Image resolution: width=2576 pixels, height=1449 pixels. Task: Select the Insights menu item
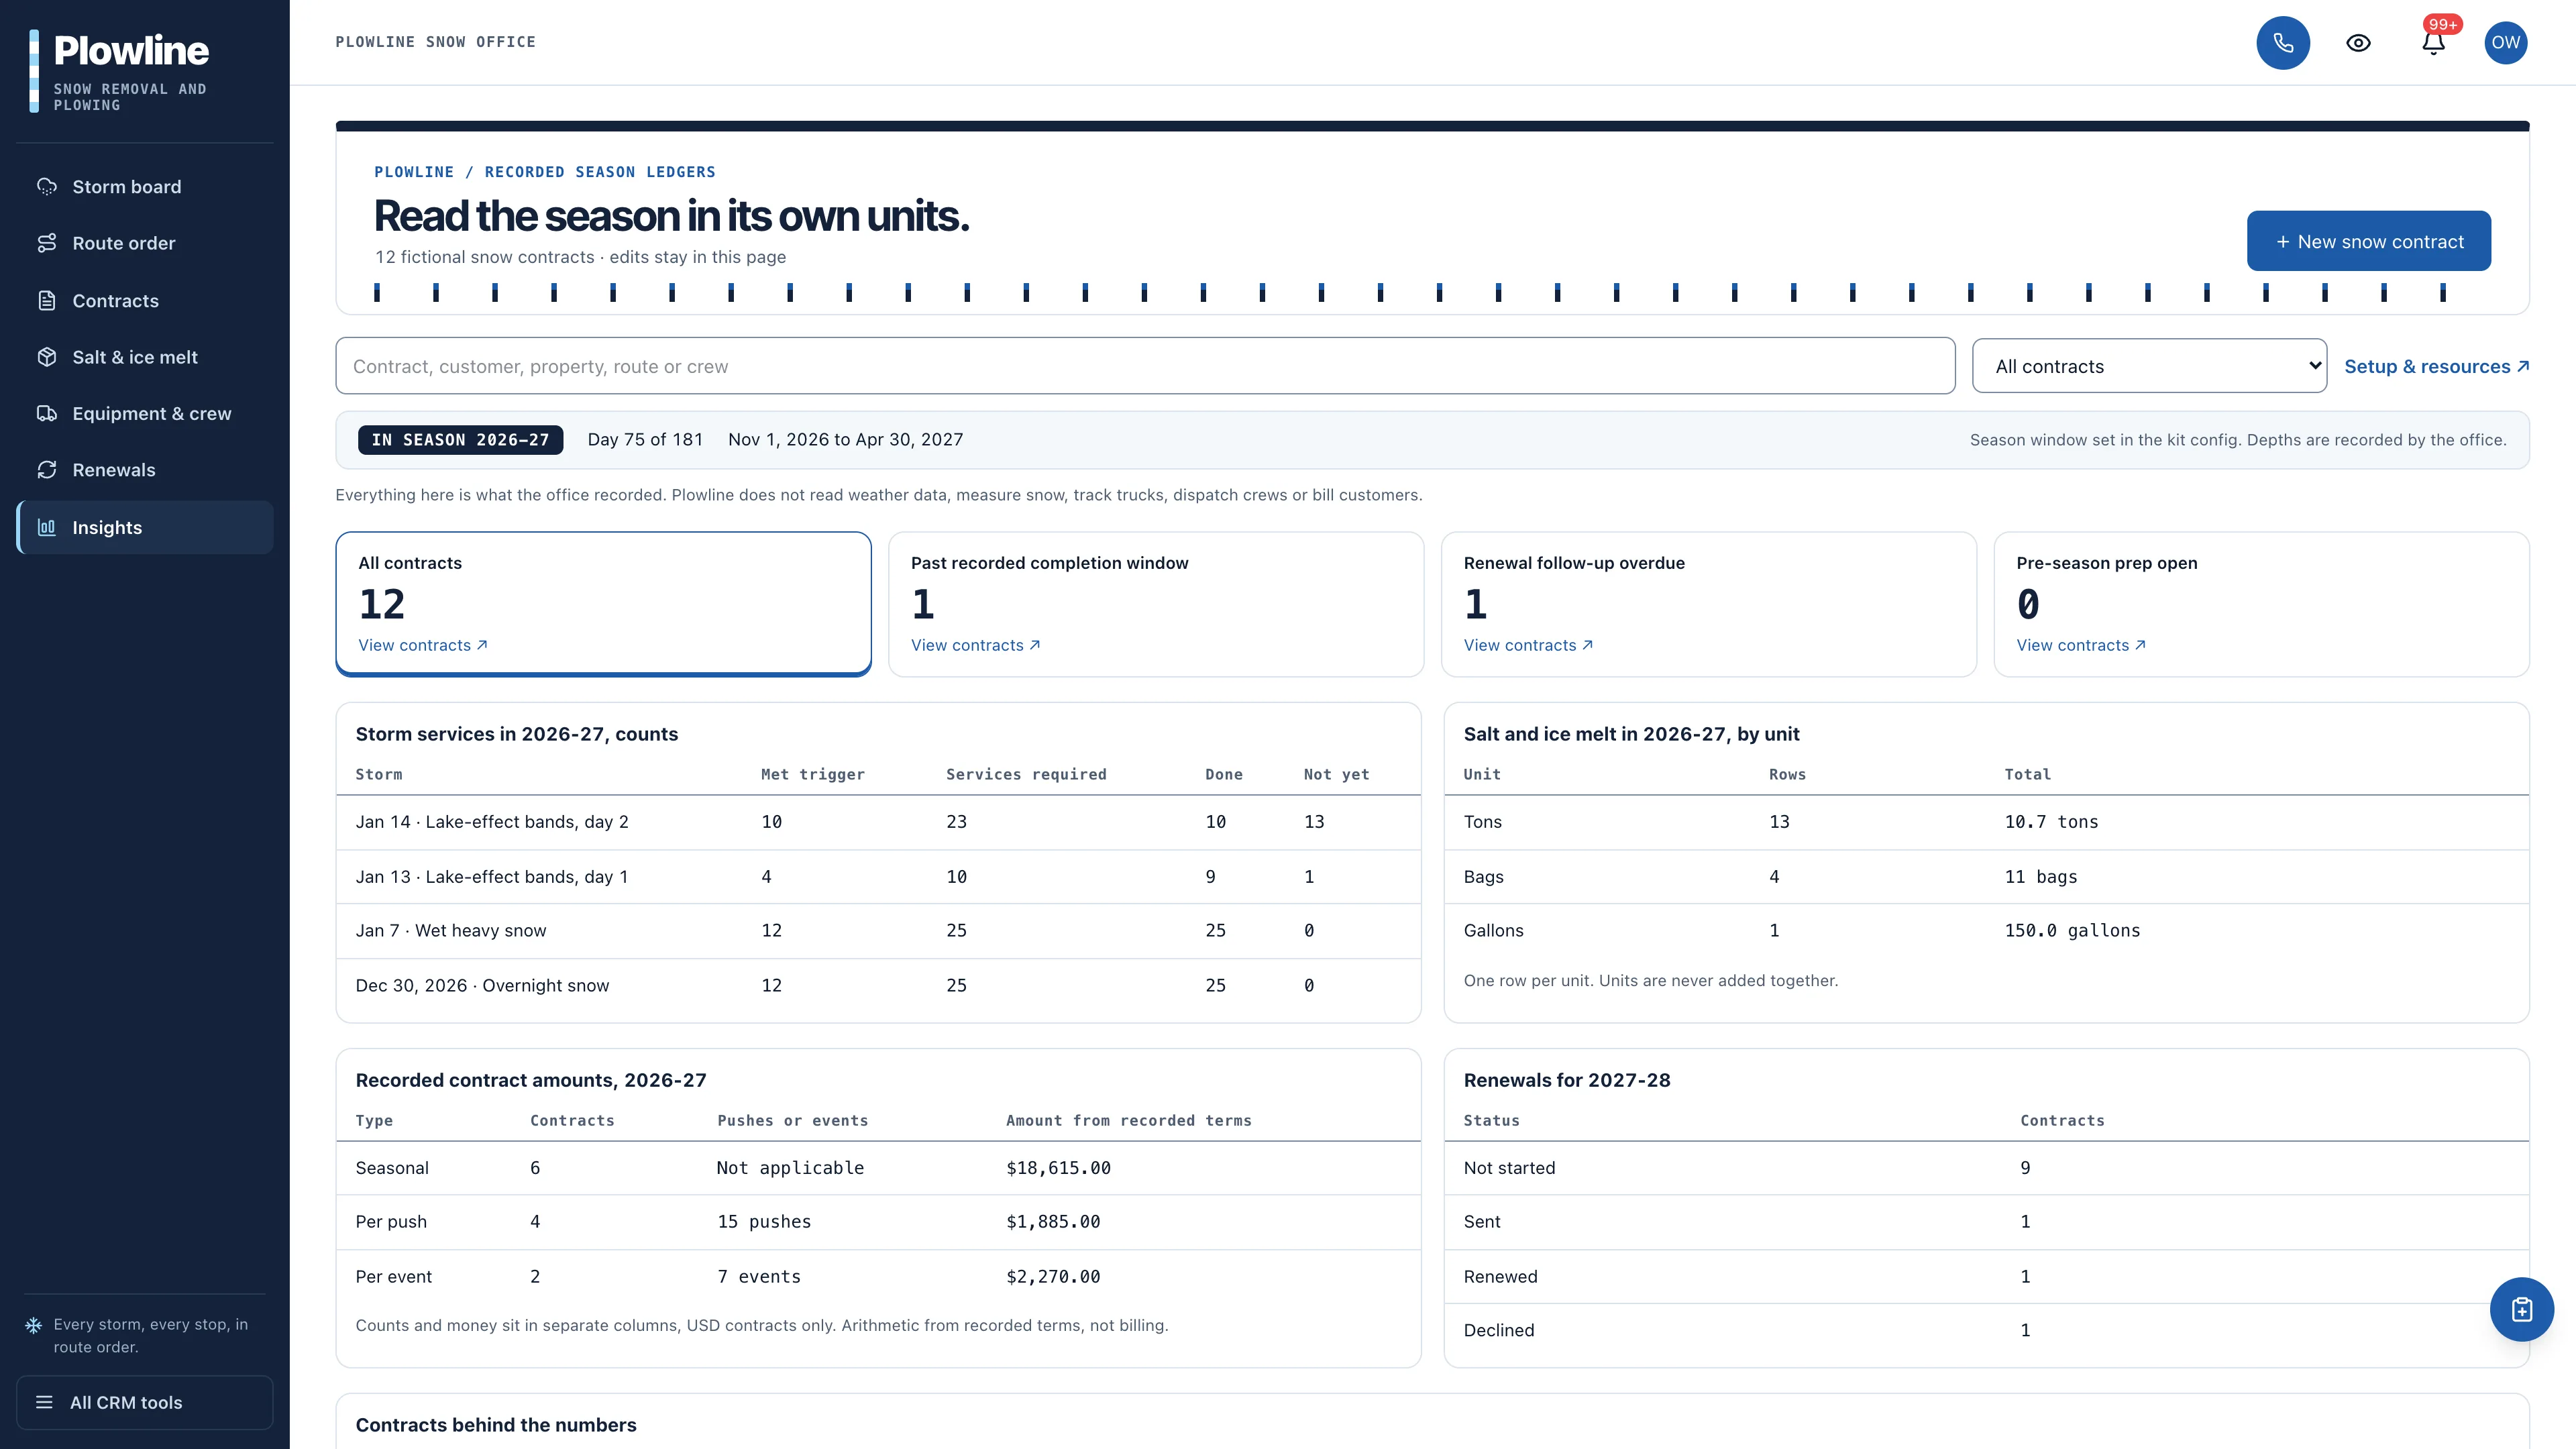(145, 527)
